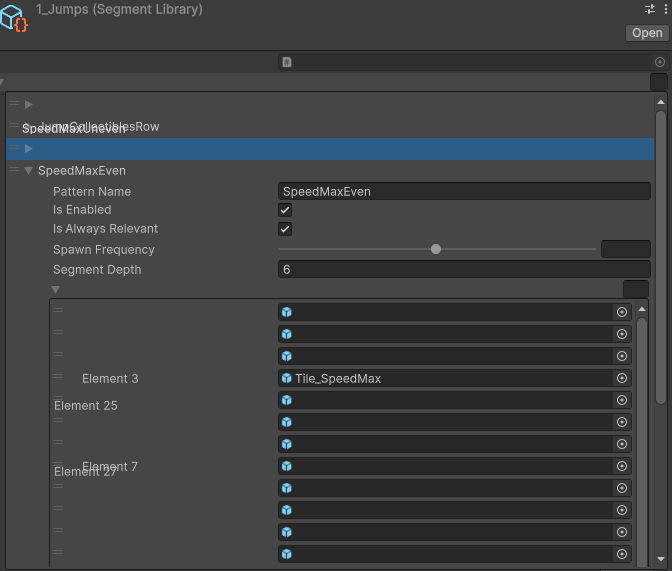672x571 pixels.
Task: Select the Element 3 list row label
Action: coord(110,379)
